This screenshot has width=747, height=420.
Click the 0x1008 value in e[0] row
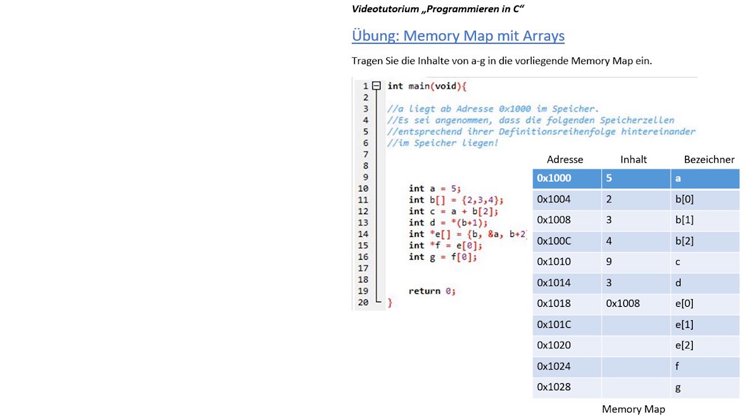[623, 303]
